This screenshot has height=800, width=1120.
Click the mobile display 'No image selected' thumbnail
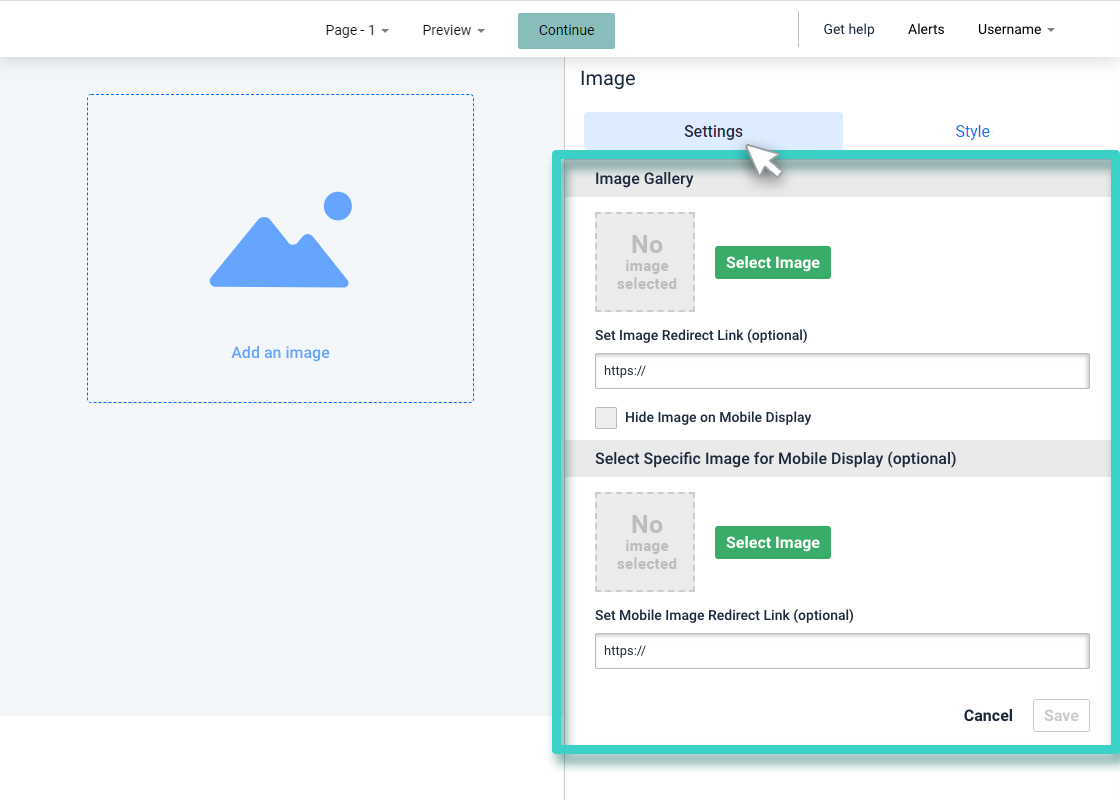pos(645,542)
